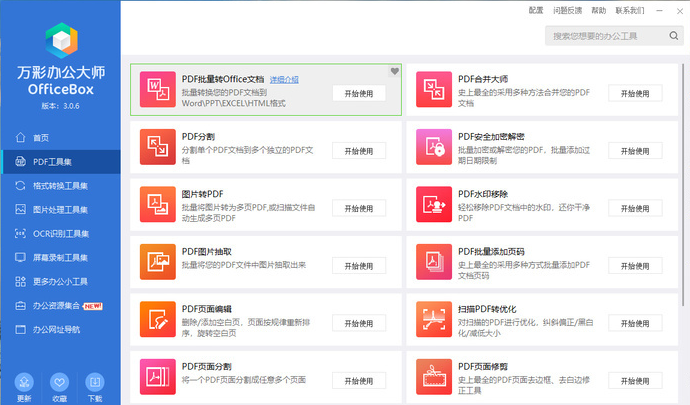Click the PDF页面编辑 title text
The height and width of the screenshot is (405, 690).
pyautogui.click(x=206, y=309)
